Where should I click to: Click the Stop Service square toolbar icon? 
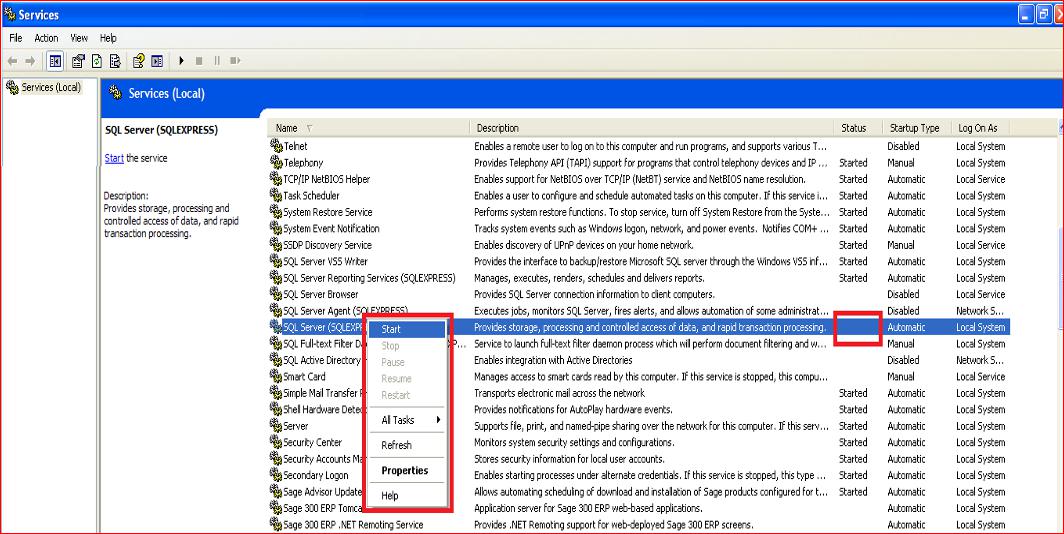tap(199, 61)
